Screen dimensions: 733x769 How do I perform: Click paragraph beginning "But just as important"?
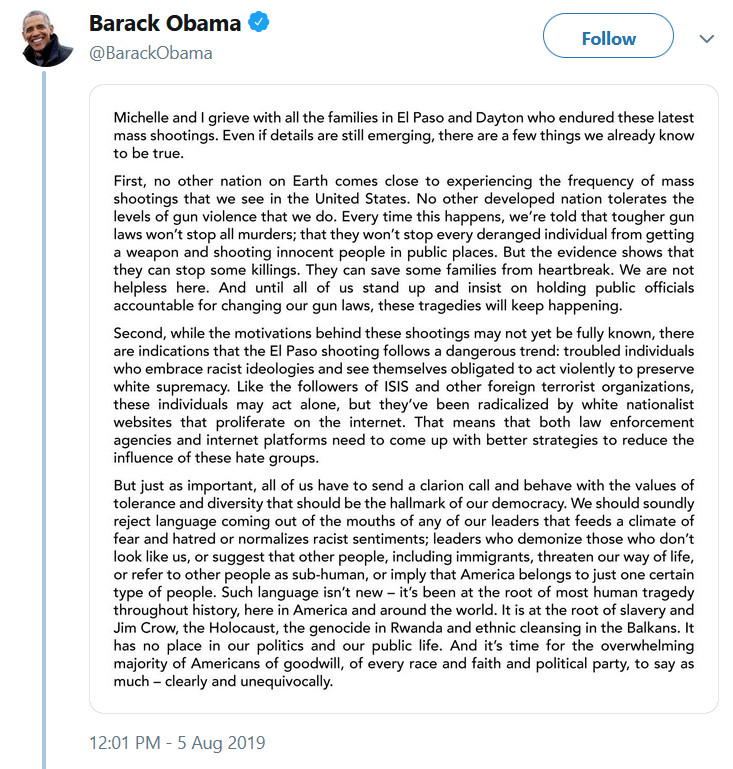pyautogui.click(x=404, y=583)
